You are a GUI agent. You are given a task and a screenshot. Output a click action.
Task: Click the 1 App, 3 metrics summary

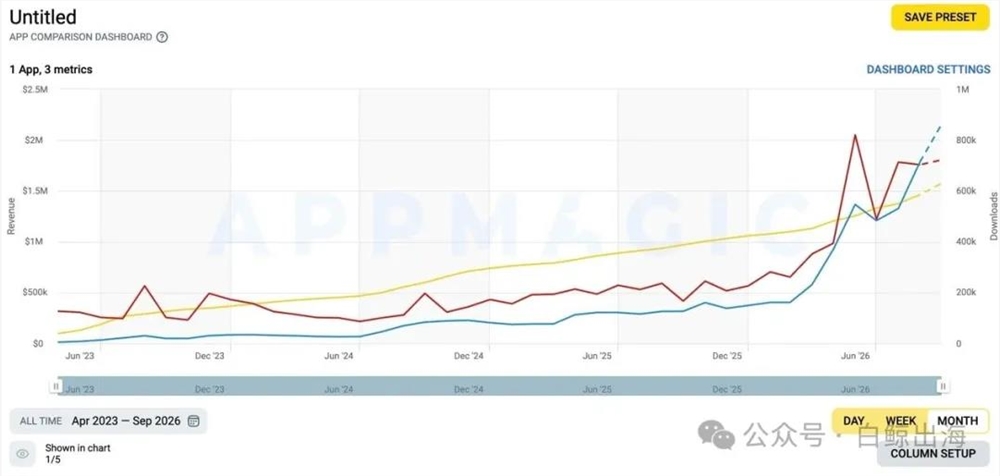coord(50,70)
